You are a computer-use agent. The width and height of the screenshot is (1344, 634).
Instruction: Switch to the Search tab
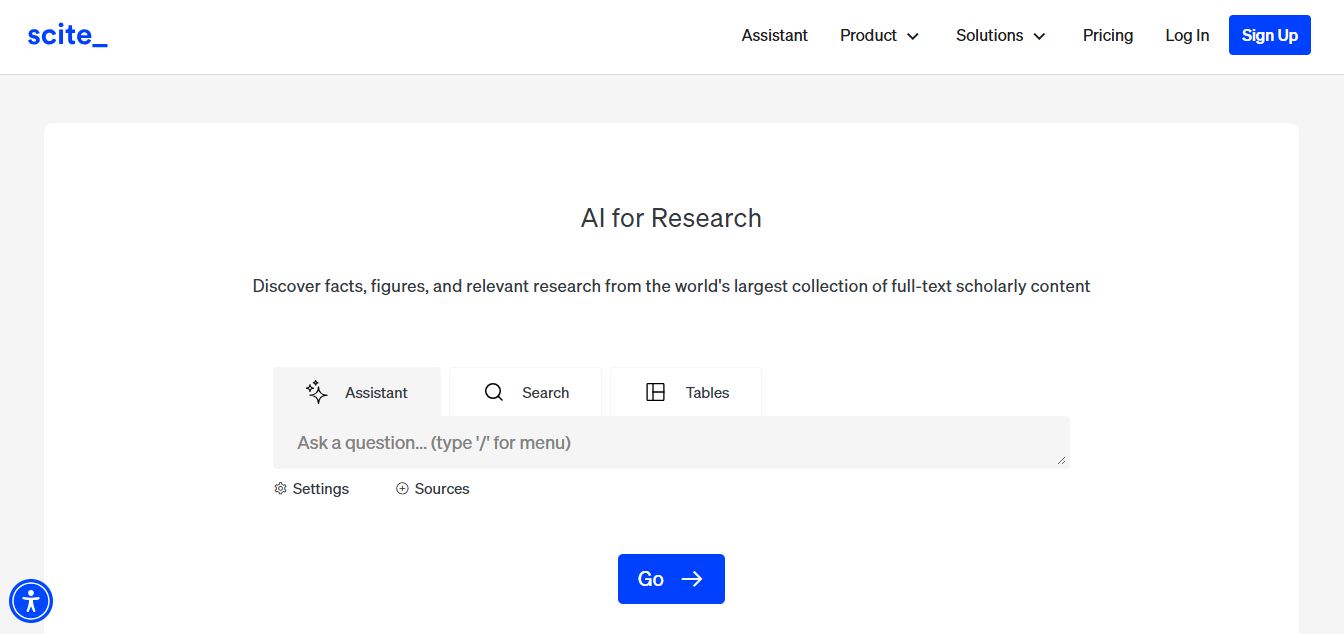(545, 393)
